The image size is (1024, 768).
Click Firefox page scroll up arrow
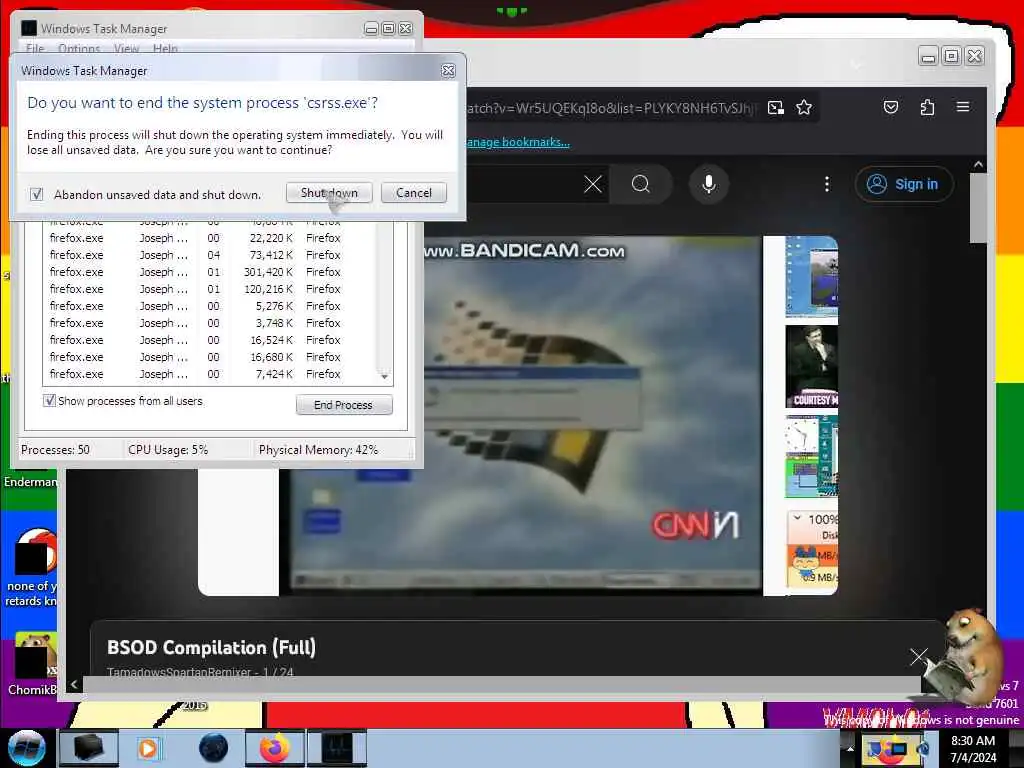pyautogui.click(x=978, y=165)
